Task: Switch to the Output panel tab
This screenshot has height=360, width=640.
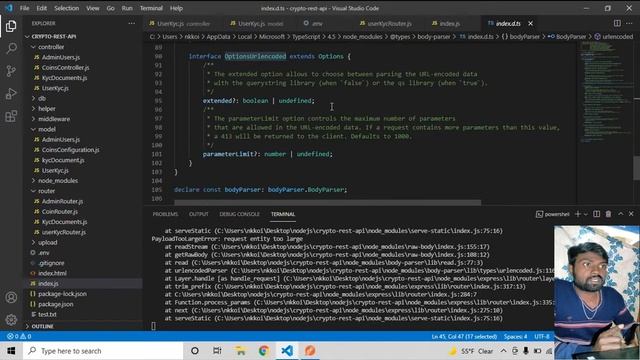Action: [199, 214]
